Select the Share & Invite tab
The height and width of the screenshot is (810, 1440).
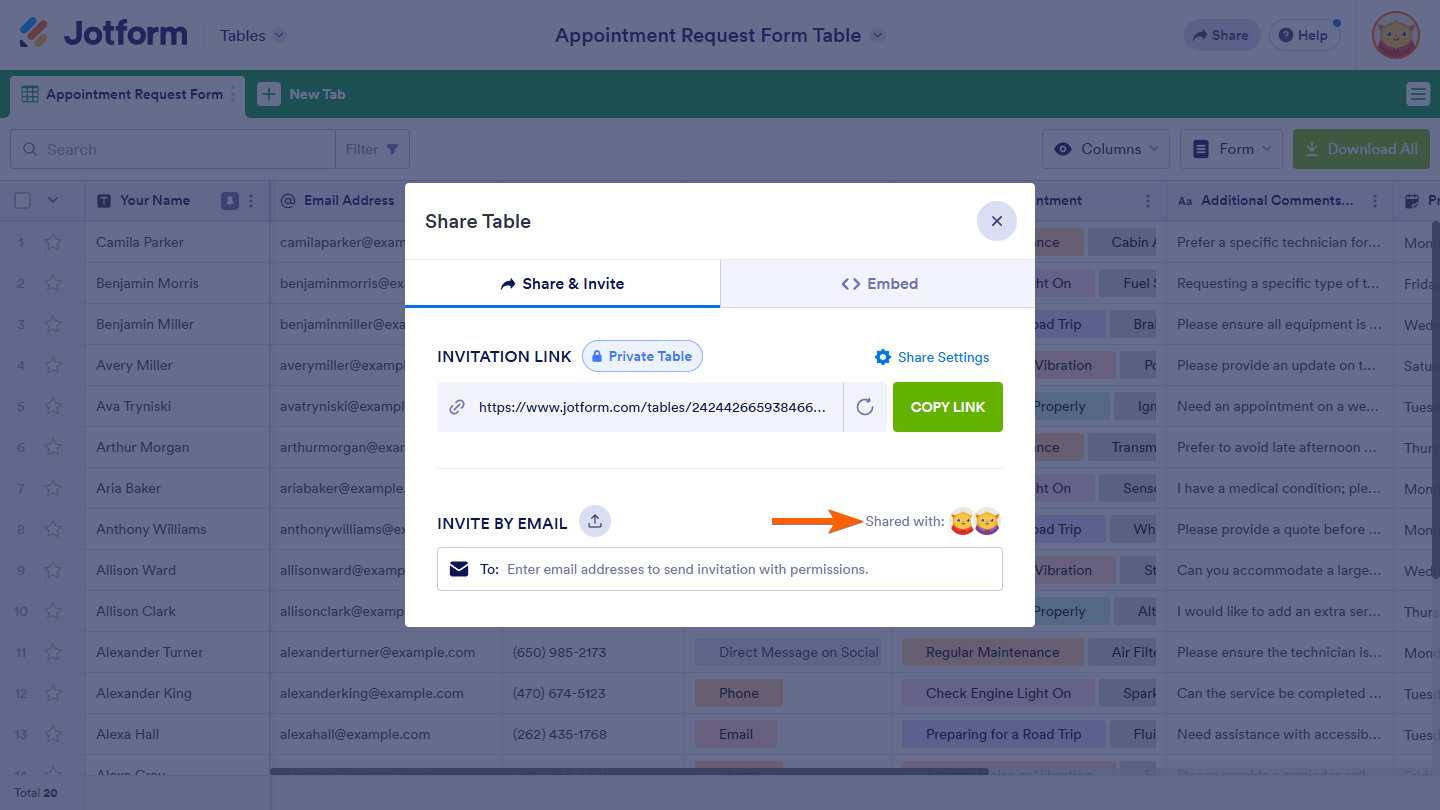(562, 284)
